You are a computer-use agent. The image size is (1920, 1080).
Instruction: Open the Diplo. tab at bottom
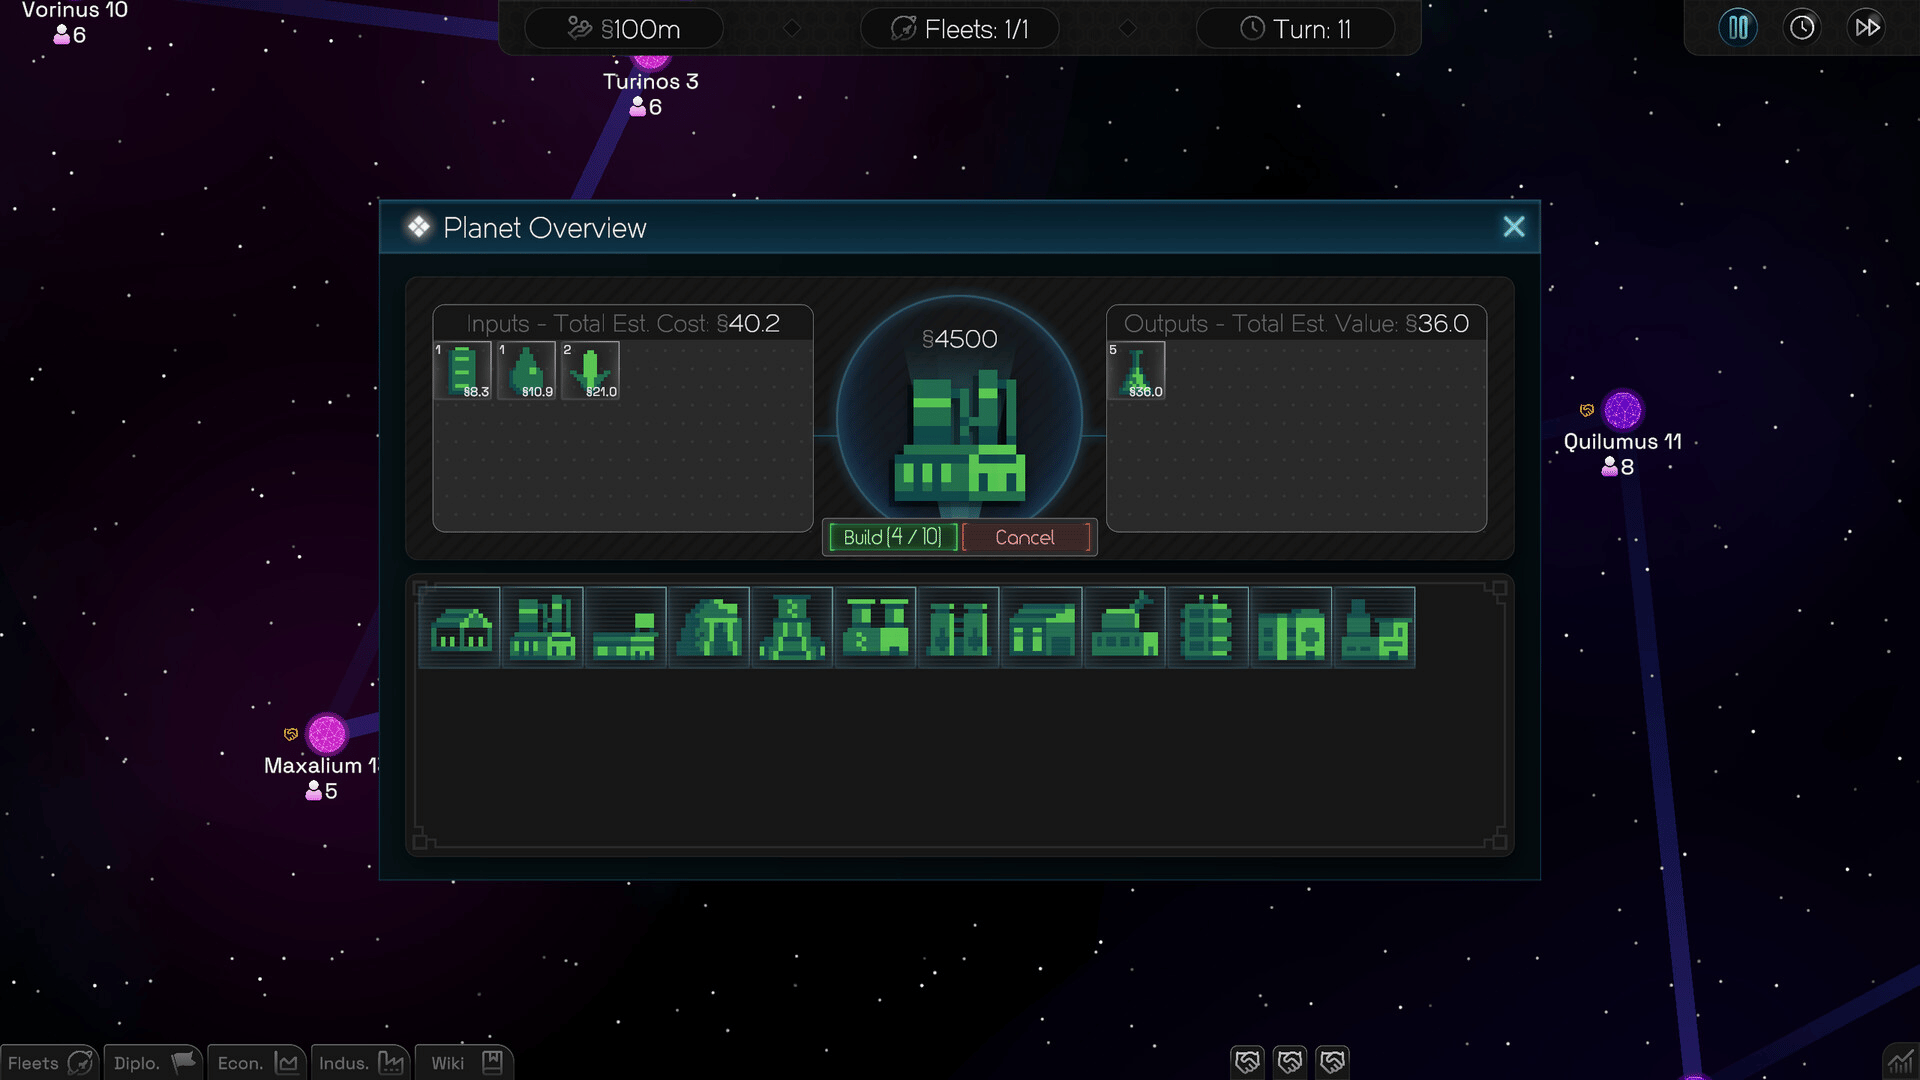(x=154, y=1062)
